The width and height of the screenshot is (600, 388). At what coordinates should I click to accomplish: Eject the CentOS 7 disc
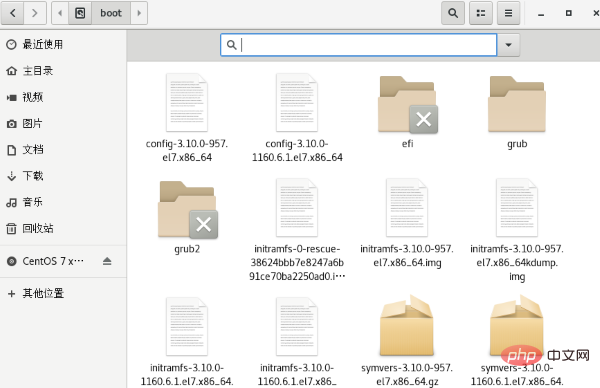[x=107, y=261]
